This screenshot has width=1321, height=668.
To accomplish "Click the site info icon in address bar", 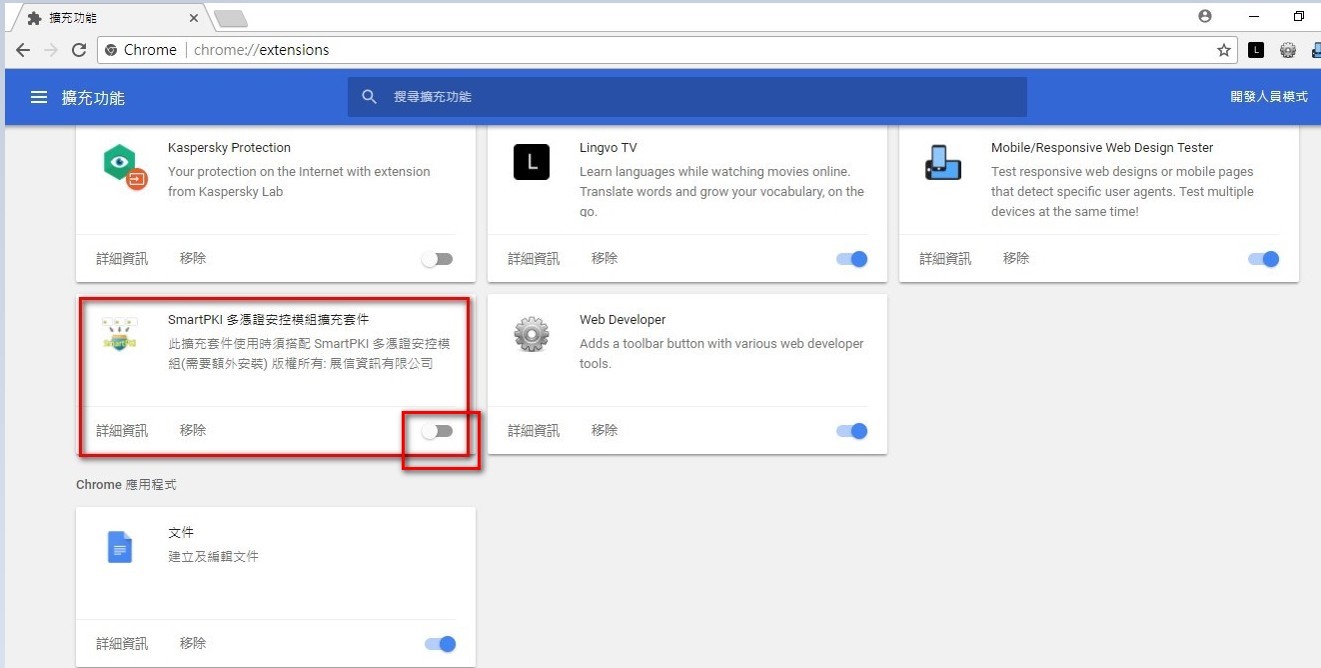I will 111,50.
